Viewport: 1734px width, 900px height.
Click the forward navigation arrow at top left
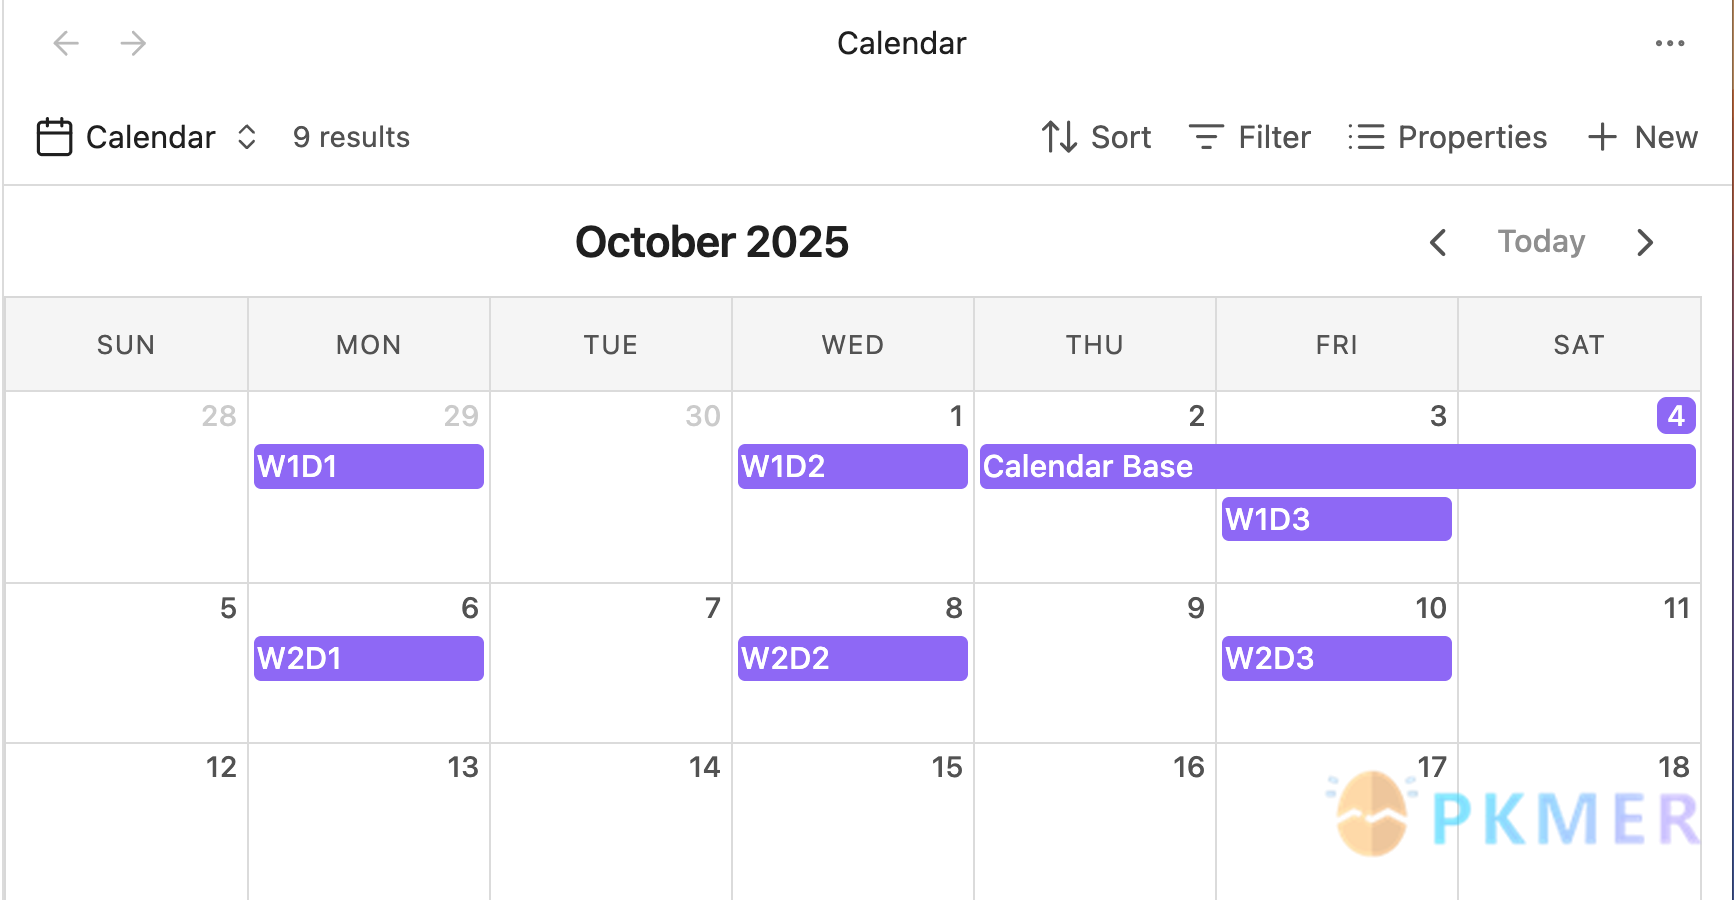tap(133, 43)
